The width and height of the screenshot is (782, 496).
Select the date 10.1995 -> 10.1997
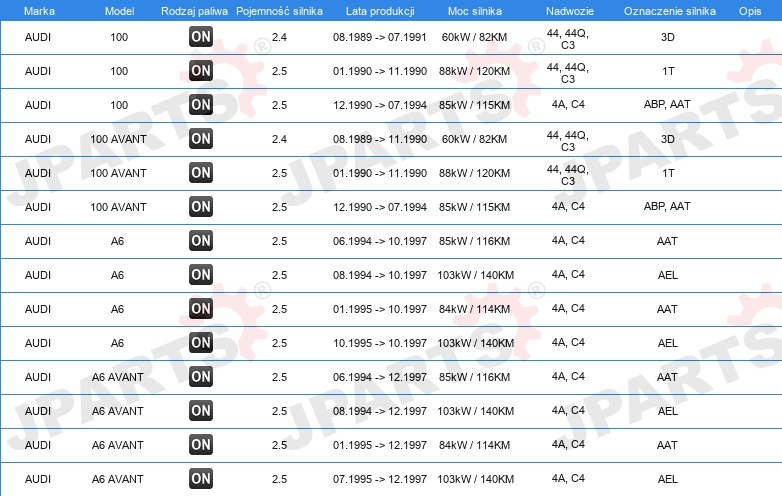380,343
